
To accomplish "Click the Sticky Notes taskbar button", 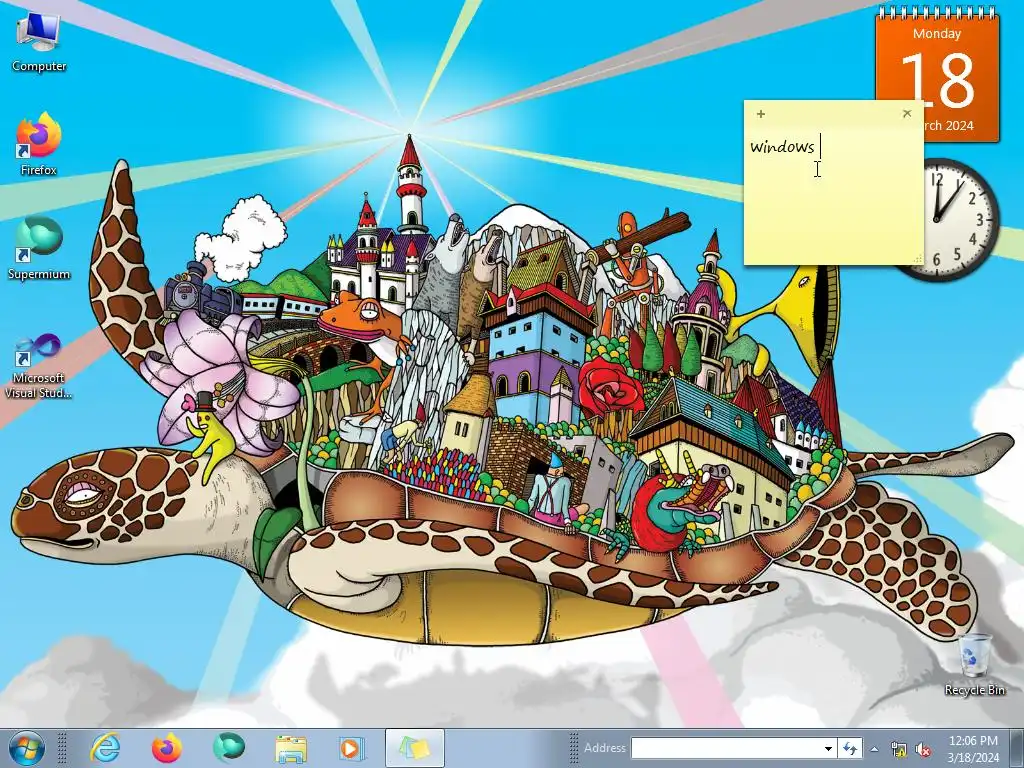I will (x=415, y=748).
